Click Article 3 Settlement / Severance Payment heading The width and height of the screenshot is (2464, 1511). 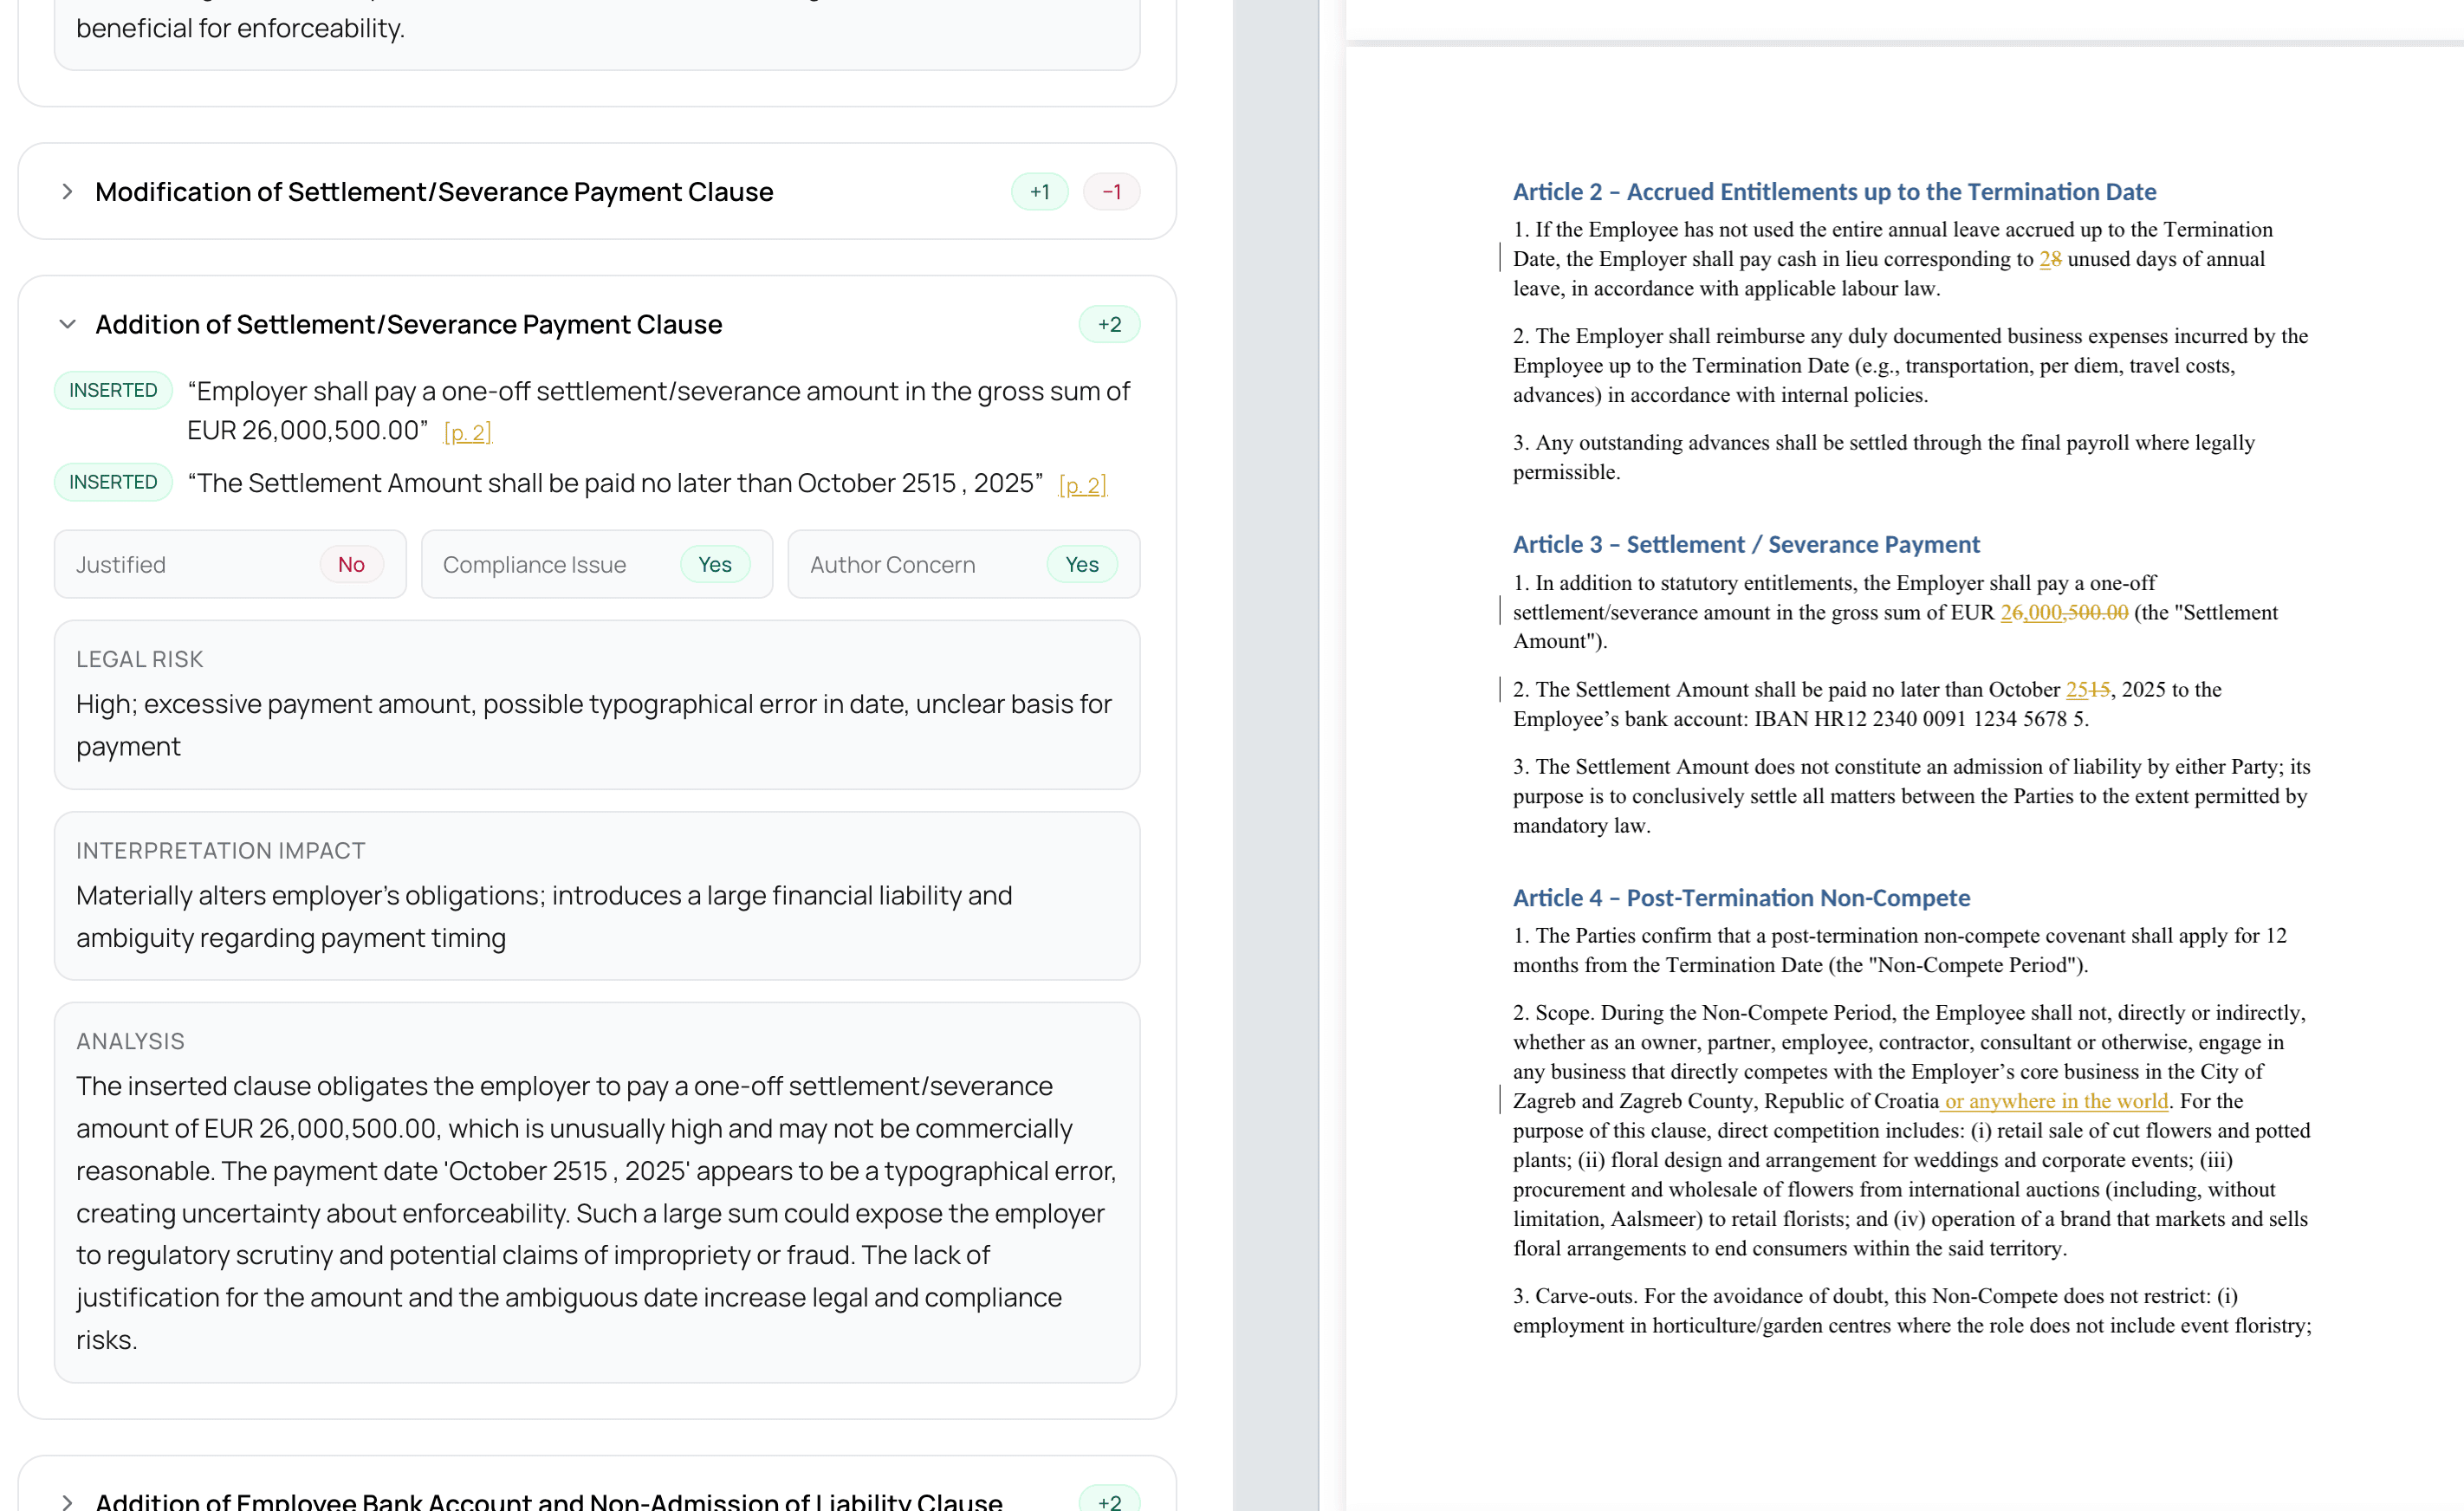1745,544
